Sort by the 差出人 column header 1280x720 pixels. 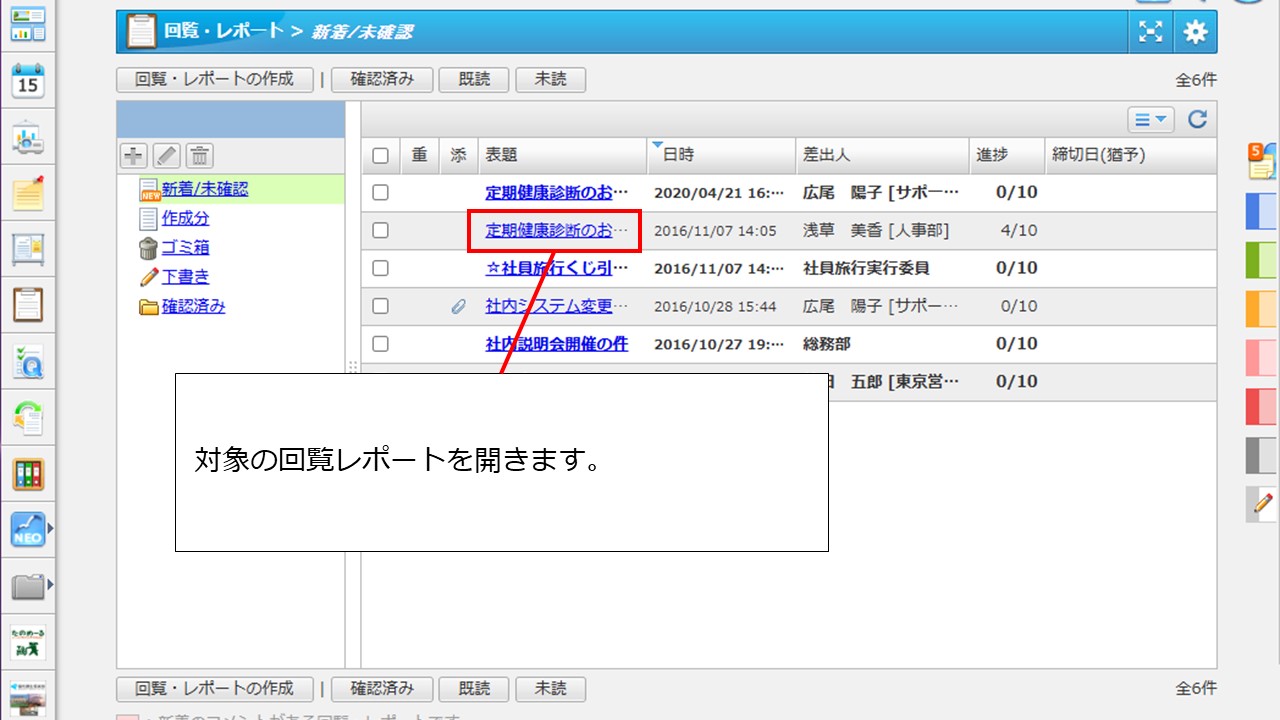coord(882,155)
